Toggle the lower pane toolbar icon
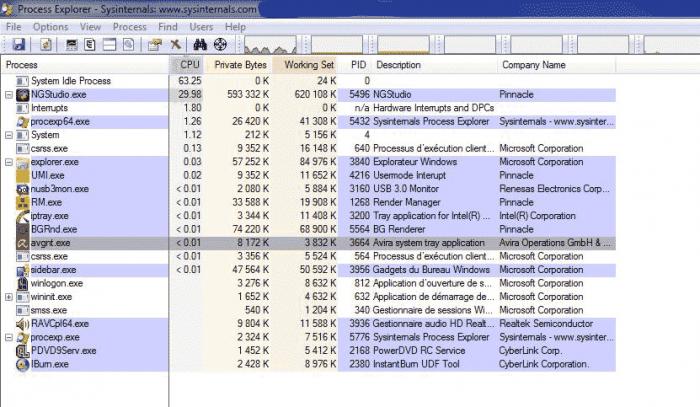 coord(109,44)
